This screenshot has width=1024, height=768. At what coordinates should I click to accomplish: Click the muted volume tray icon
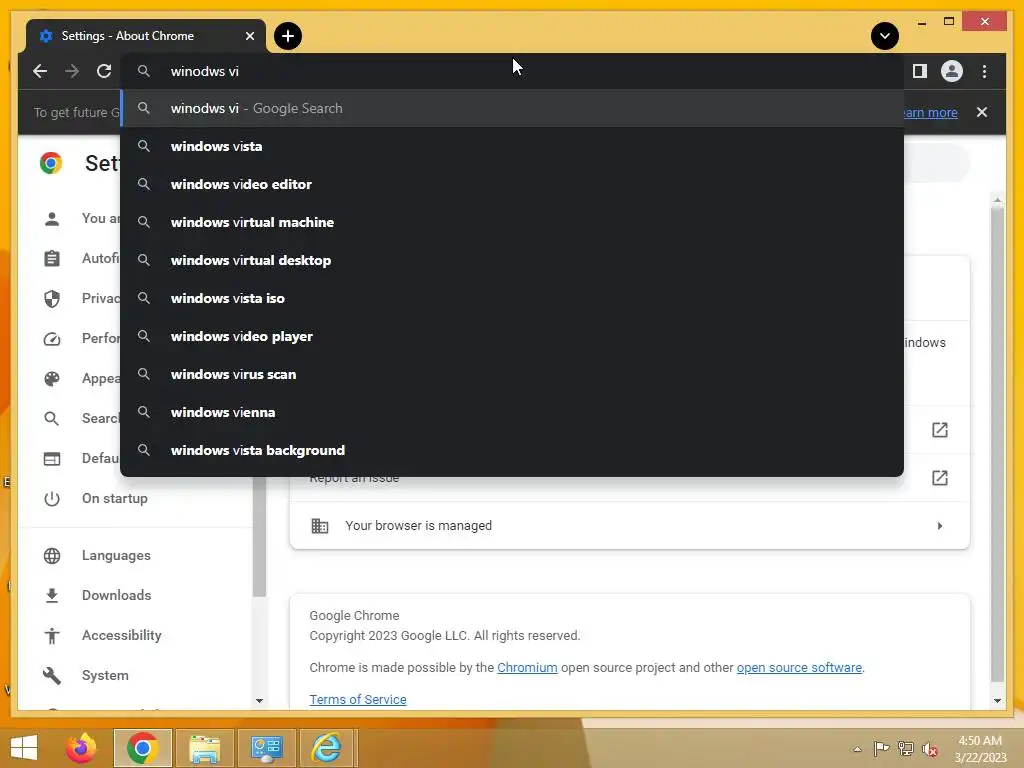tap(929, 749)
